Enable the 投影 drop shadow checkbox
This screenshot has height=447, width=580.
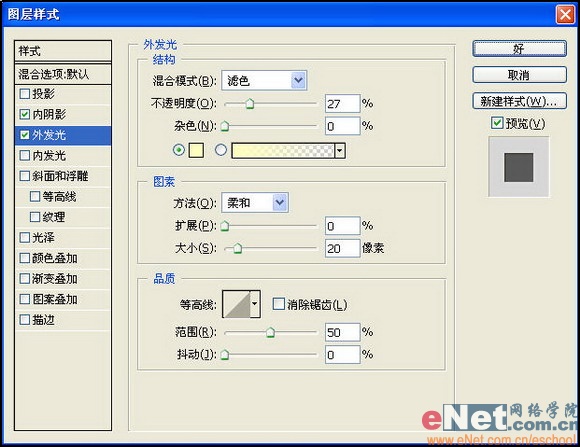tap(24, 94)
